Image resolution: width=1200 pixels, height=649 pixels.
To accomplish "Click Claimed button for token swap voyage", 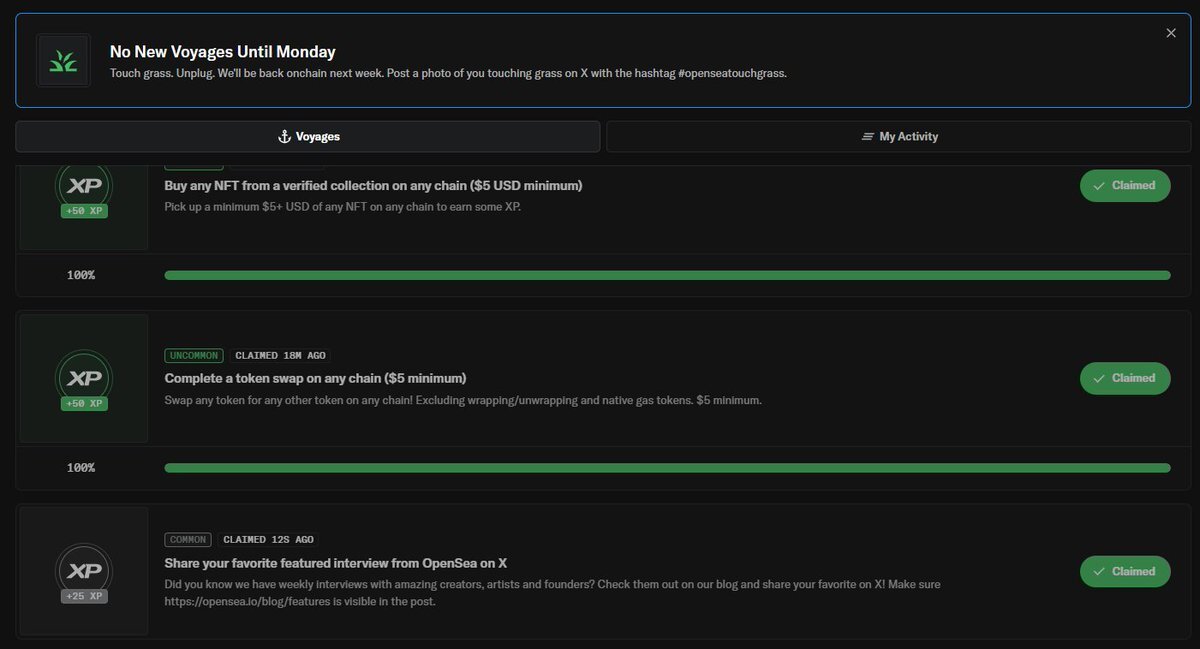I will pyautogui.click(x=1125, y=378).
